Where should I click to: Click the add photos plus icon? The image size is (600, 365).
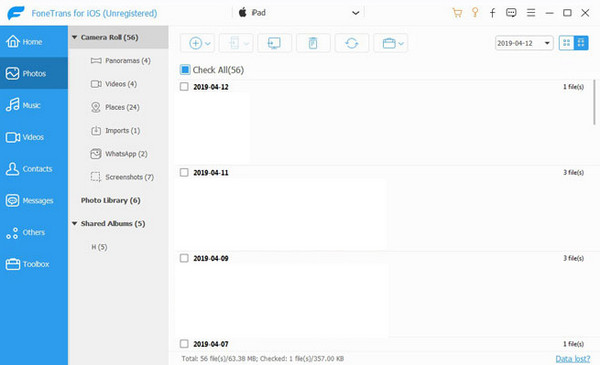196,43
